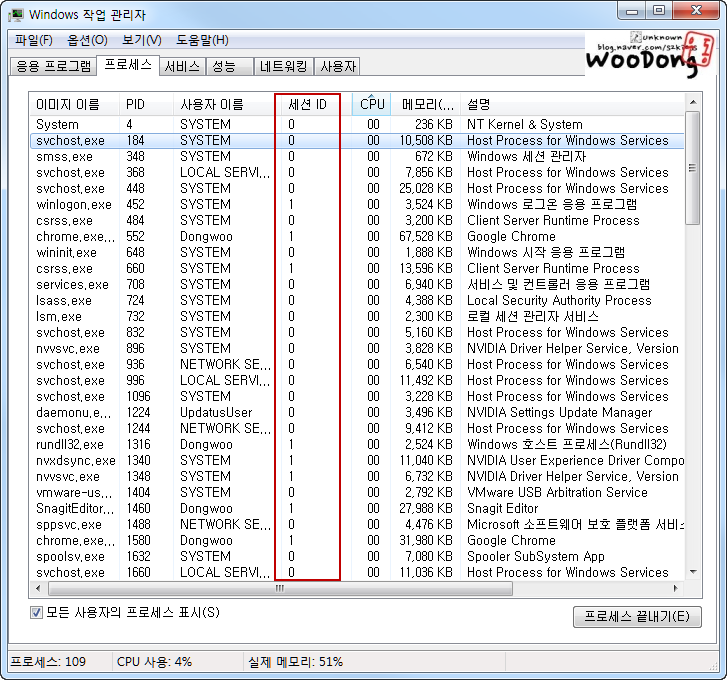The width and height of the screenshot is (727, 680).
Task: Click the horizontal scrollbar thumb
Action: pos(281,588)
